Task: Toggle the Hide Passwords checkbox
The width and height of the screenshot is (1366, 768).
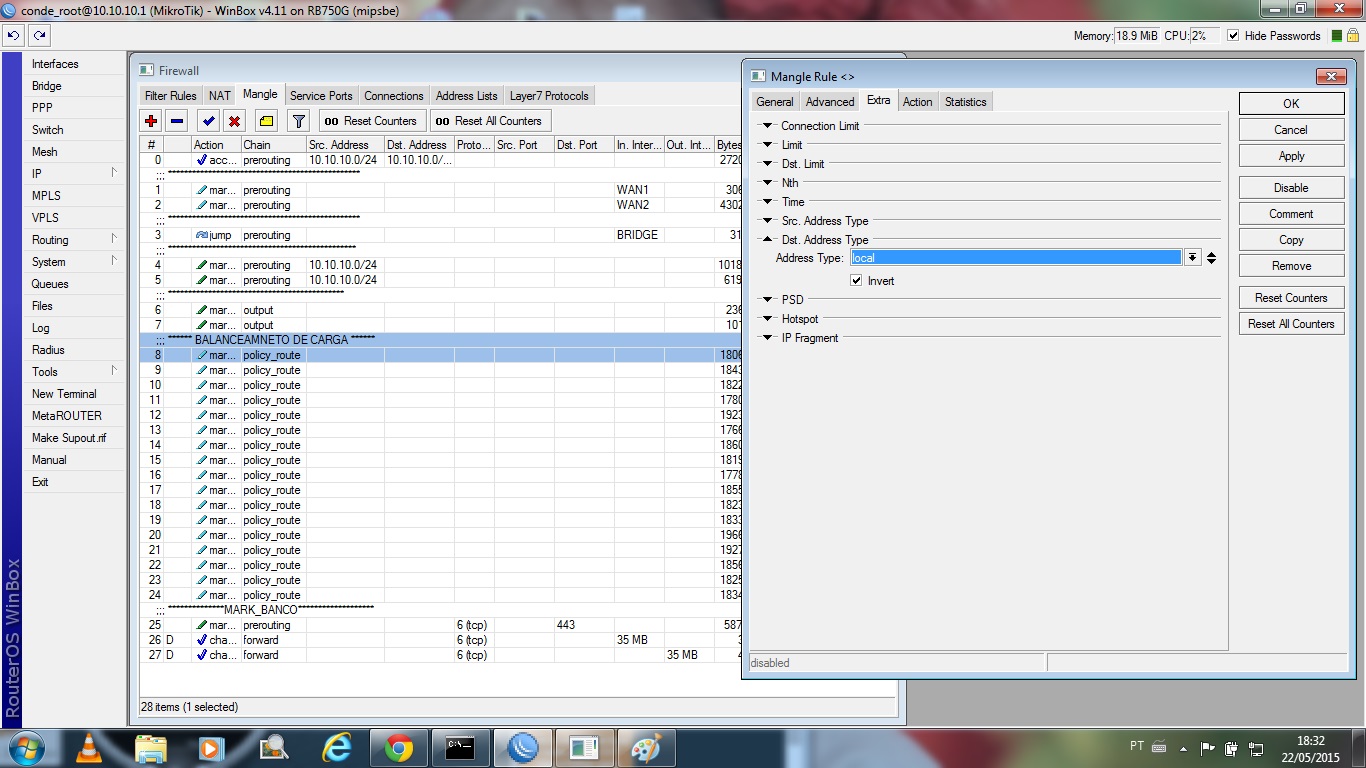Action: click(x=1233, y=36)
